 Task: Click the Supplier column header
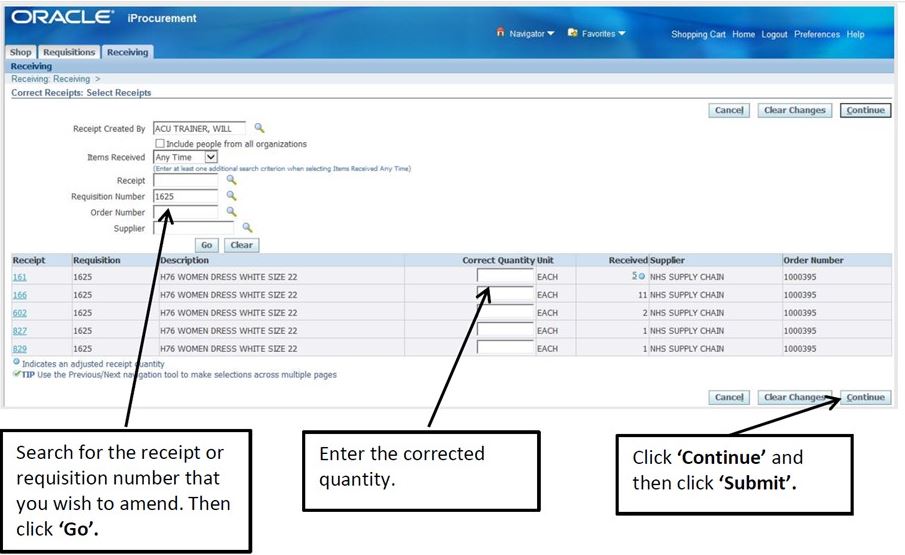click(x=667, y=260)
